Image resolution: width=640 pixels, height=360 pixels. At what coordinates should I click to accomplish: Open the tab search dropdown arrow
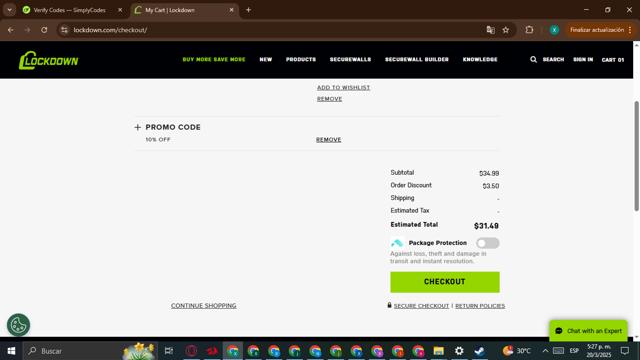(x=9, y=10)
